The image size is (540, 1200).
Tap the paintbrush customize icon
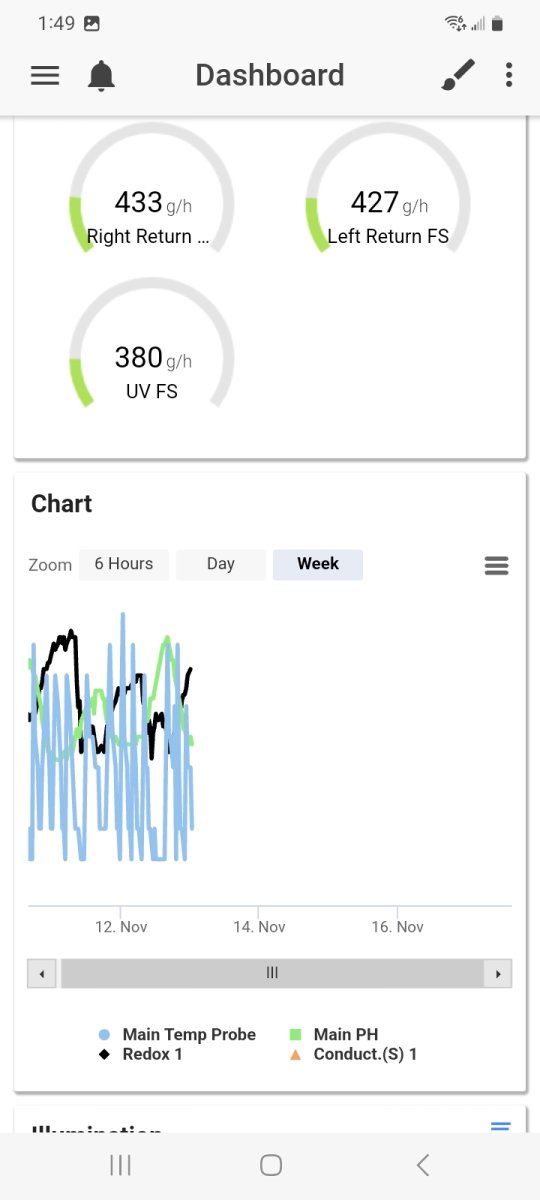(x=458, y=75)
